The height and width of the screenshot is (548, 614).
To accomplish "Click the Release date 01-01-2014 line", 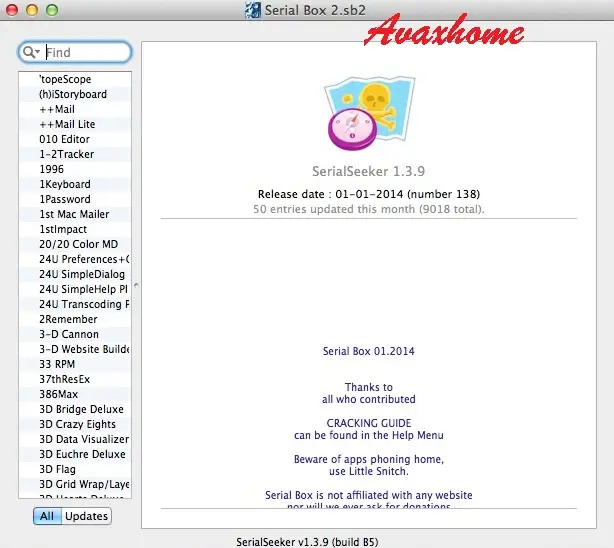I will (368, 194).
